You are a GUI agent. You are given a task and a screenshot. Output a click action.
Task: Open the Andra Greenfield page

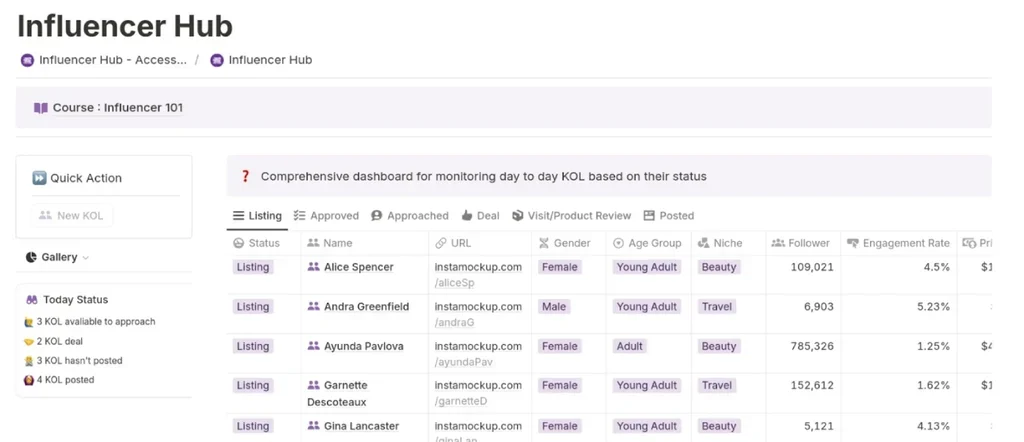pos(367,306)
